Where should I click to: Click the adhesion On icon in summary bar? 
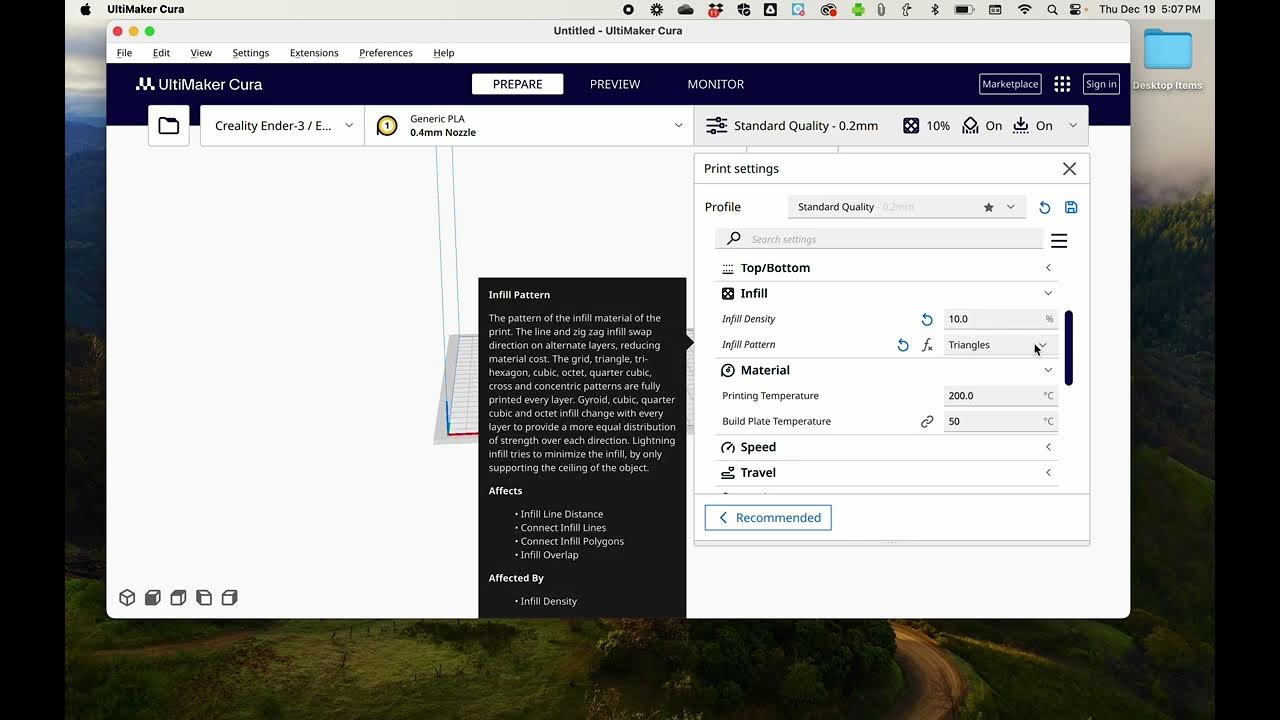1021,126
